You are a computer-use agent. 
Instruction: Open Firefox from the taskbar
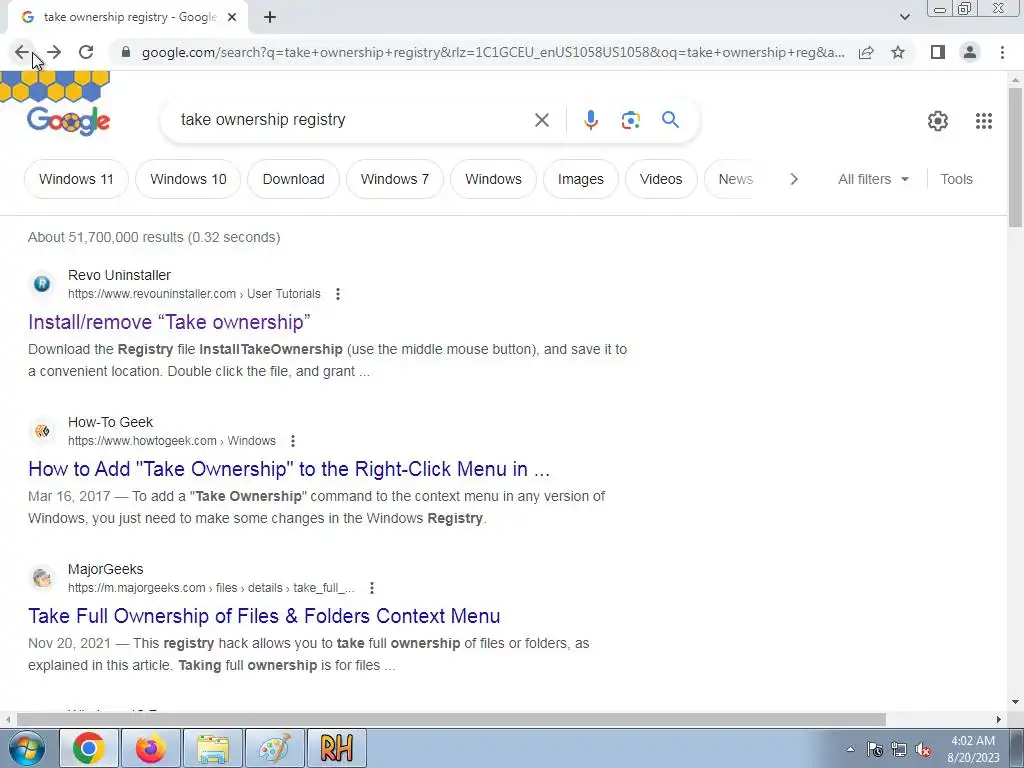[x=150, y=748]
